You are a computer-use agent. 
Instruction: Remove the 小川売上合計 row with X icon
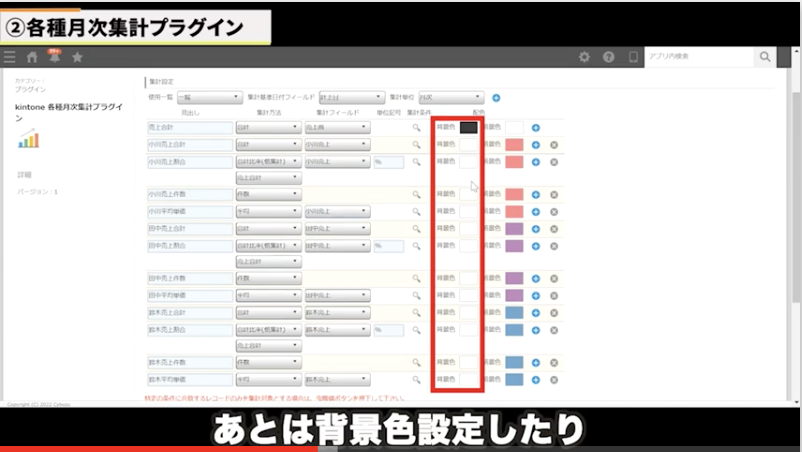pyautogui.click(x=554, y=145)
